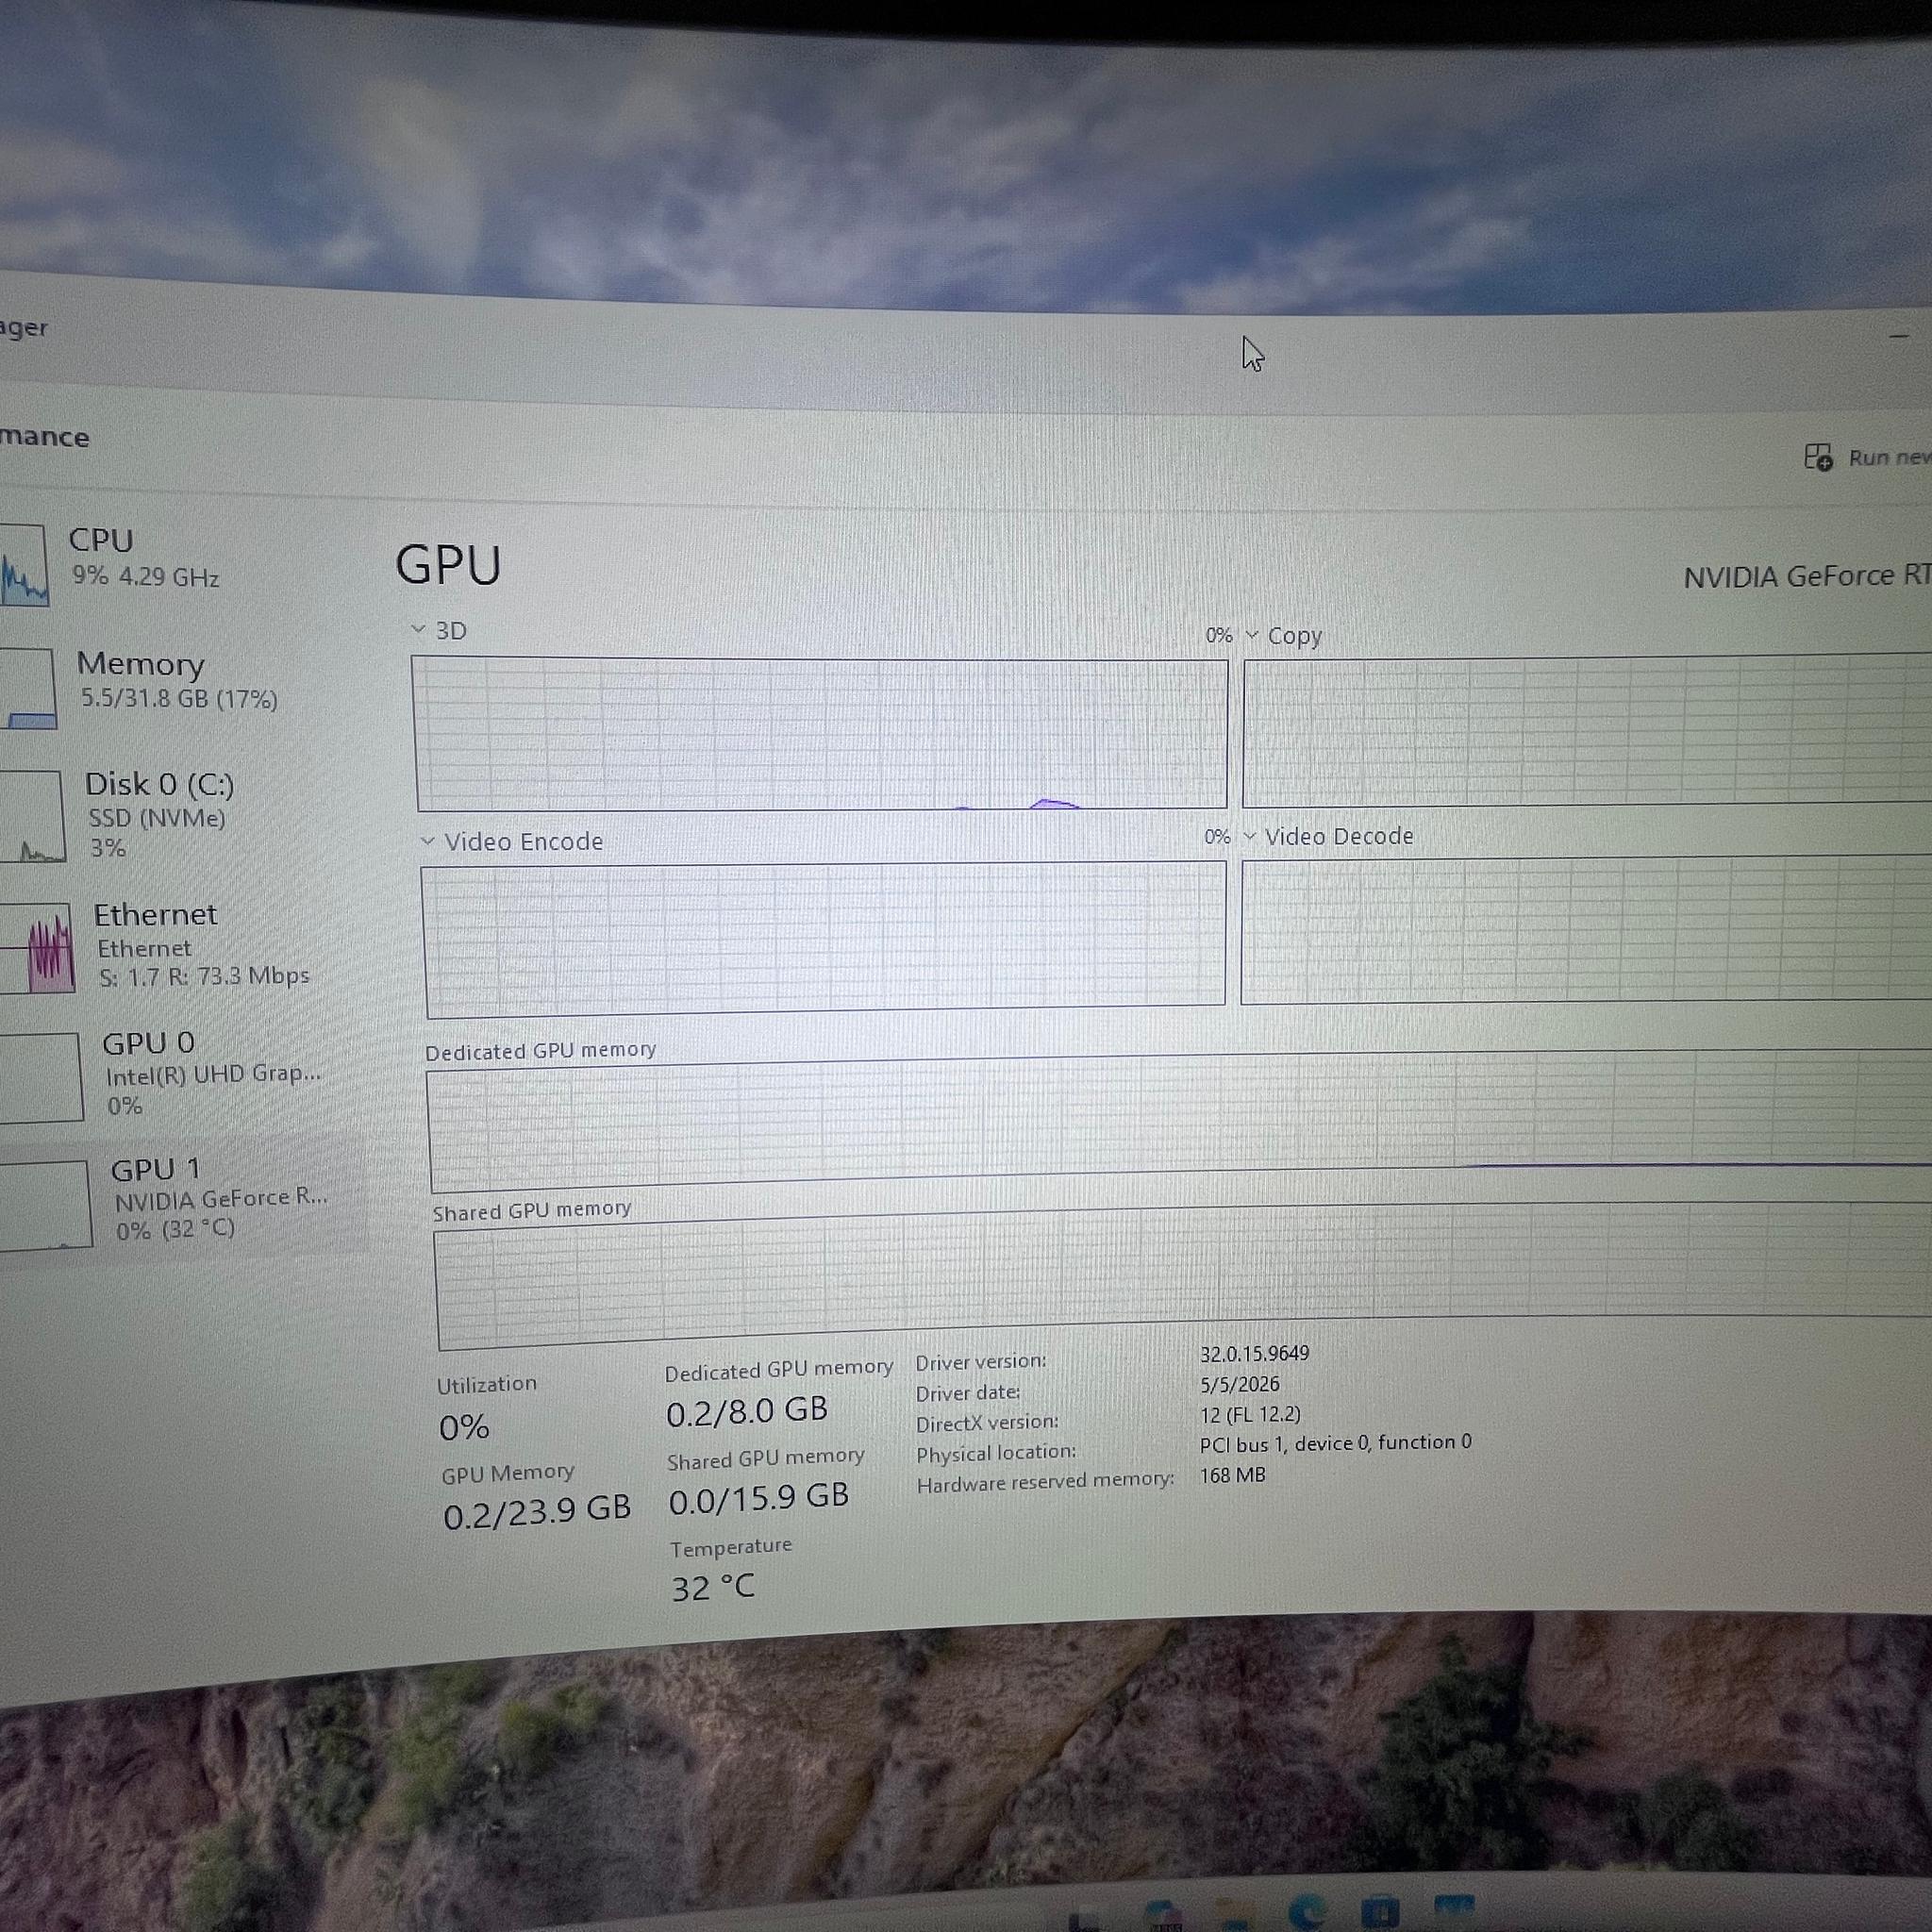Click the Video Decode utilization graph
This screenshot has height=1932, width=1932.
(1586, 930)
